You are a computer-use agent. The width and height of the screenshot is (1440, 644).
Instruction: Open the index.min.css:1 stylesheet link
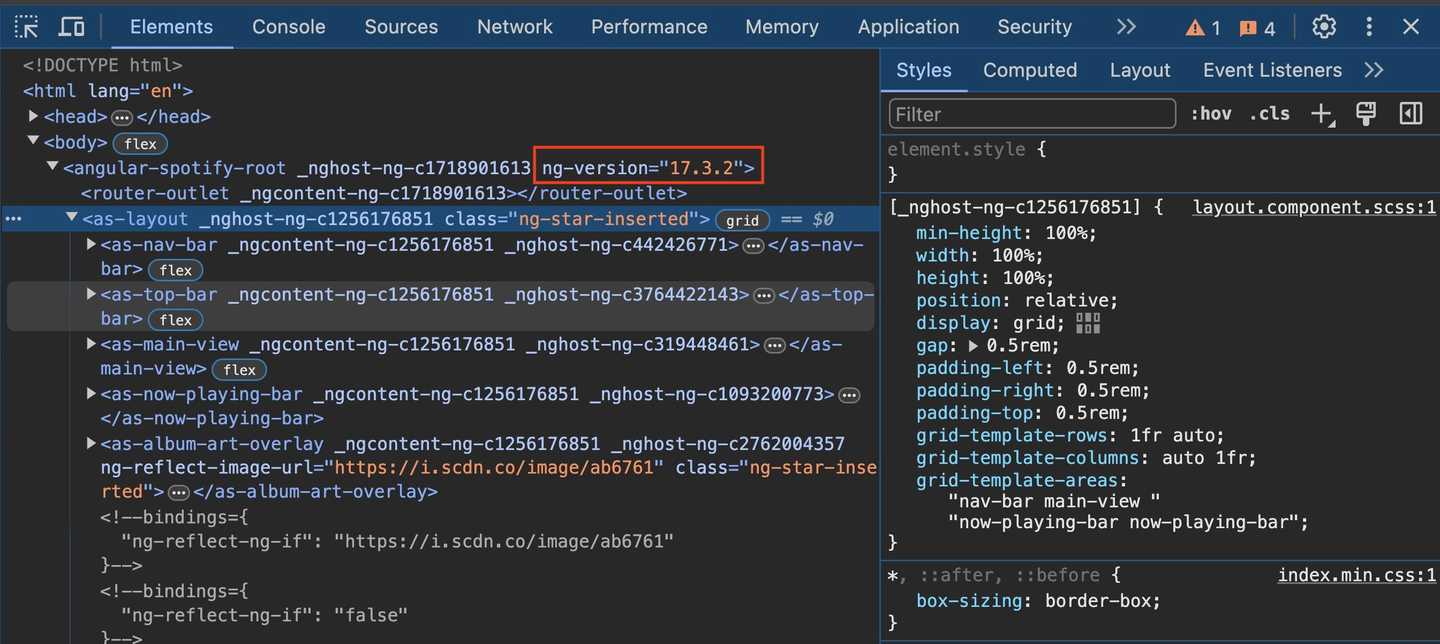[x=1356, y=575]
